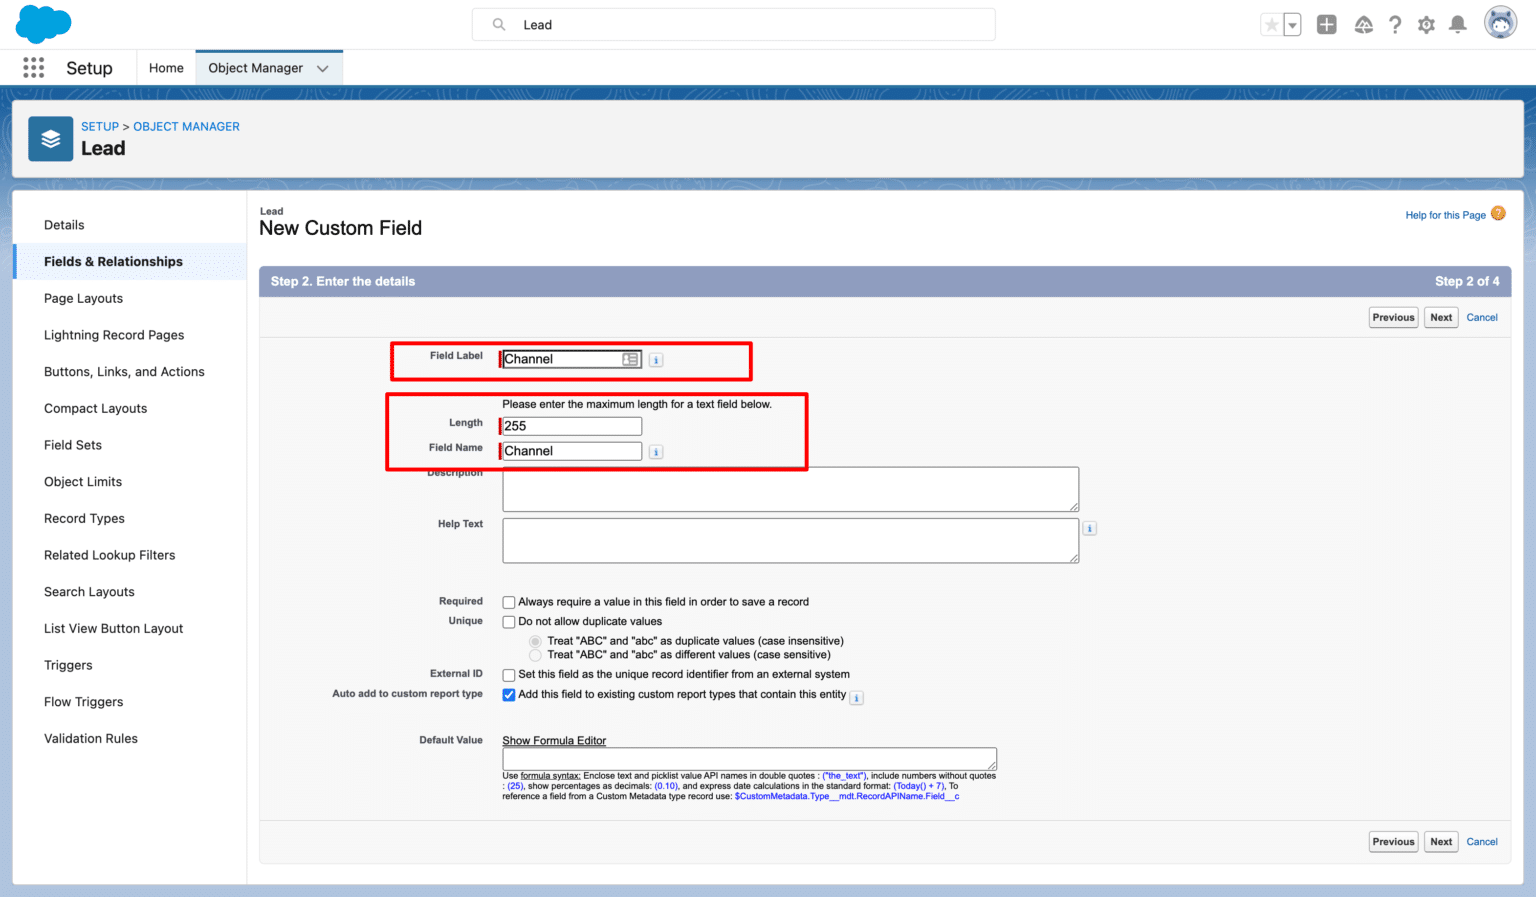Uncheck Add this field to existing custom report types
This screenshot has height=897, width=1536.
(509, 694)
